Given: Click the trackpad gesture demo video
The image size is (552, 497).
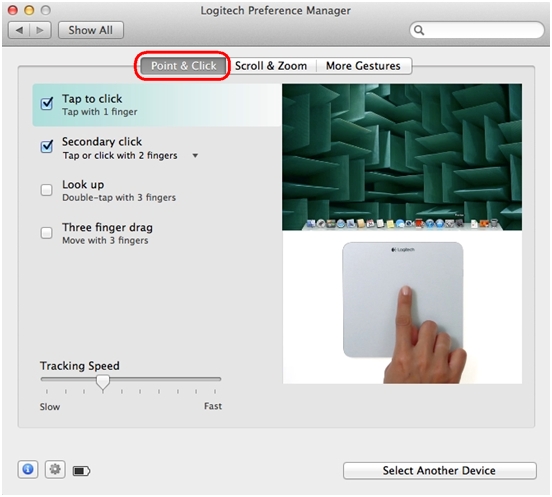Looking at the screenshot, I should point(402,307).
